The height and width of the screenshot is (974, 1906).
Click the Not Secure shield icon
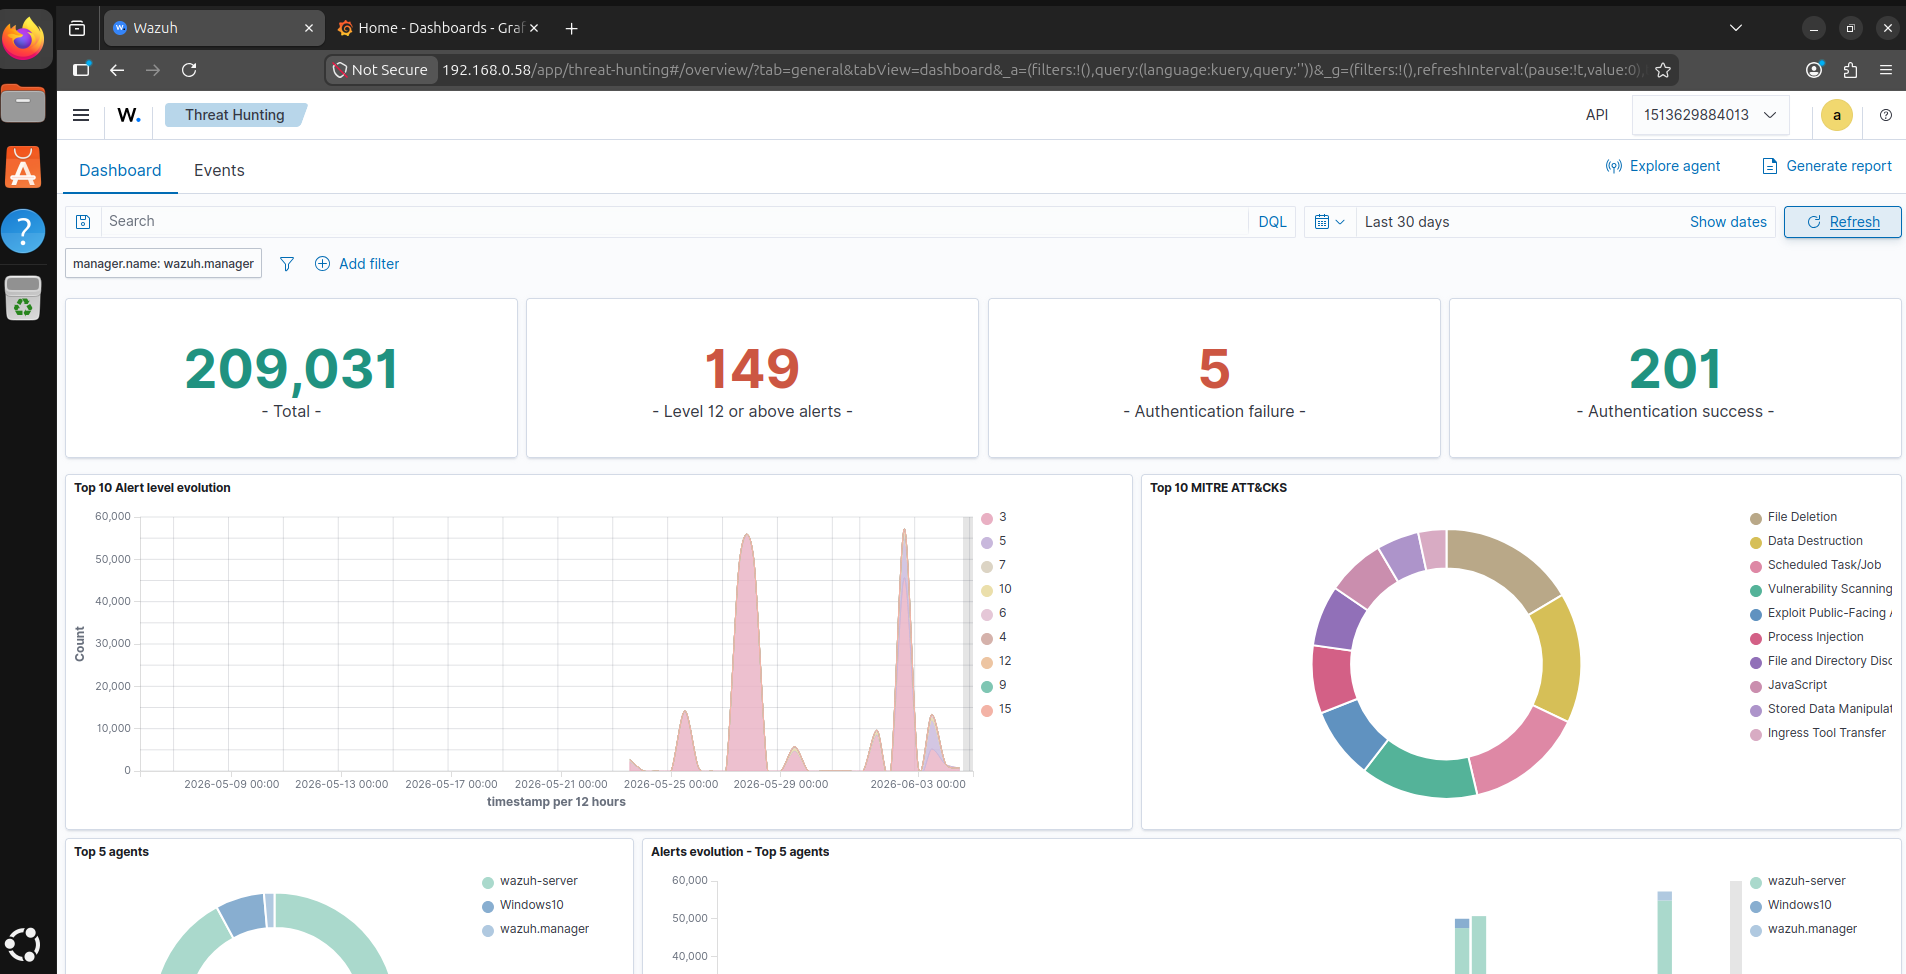pos(340,70)
